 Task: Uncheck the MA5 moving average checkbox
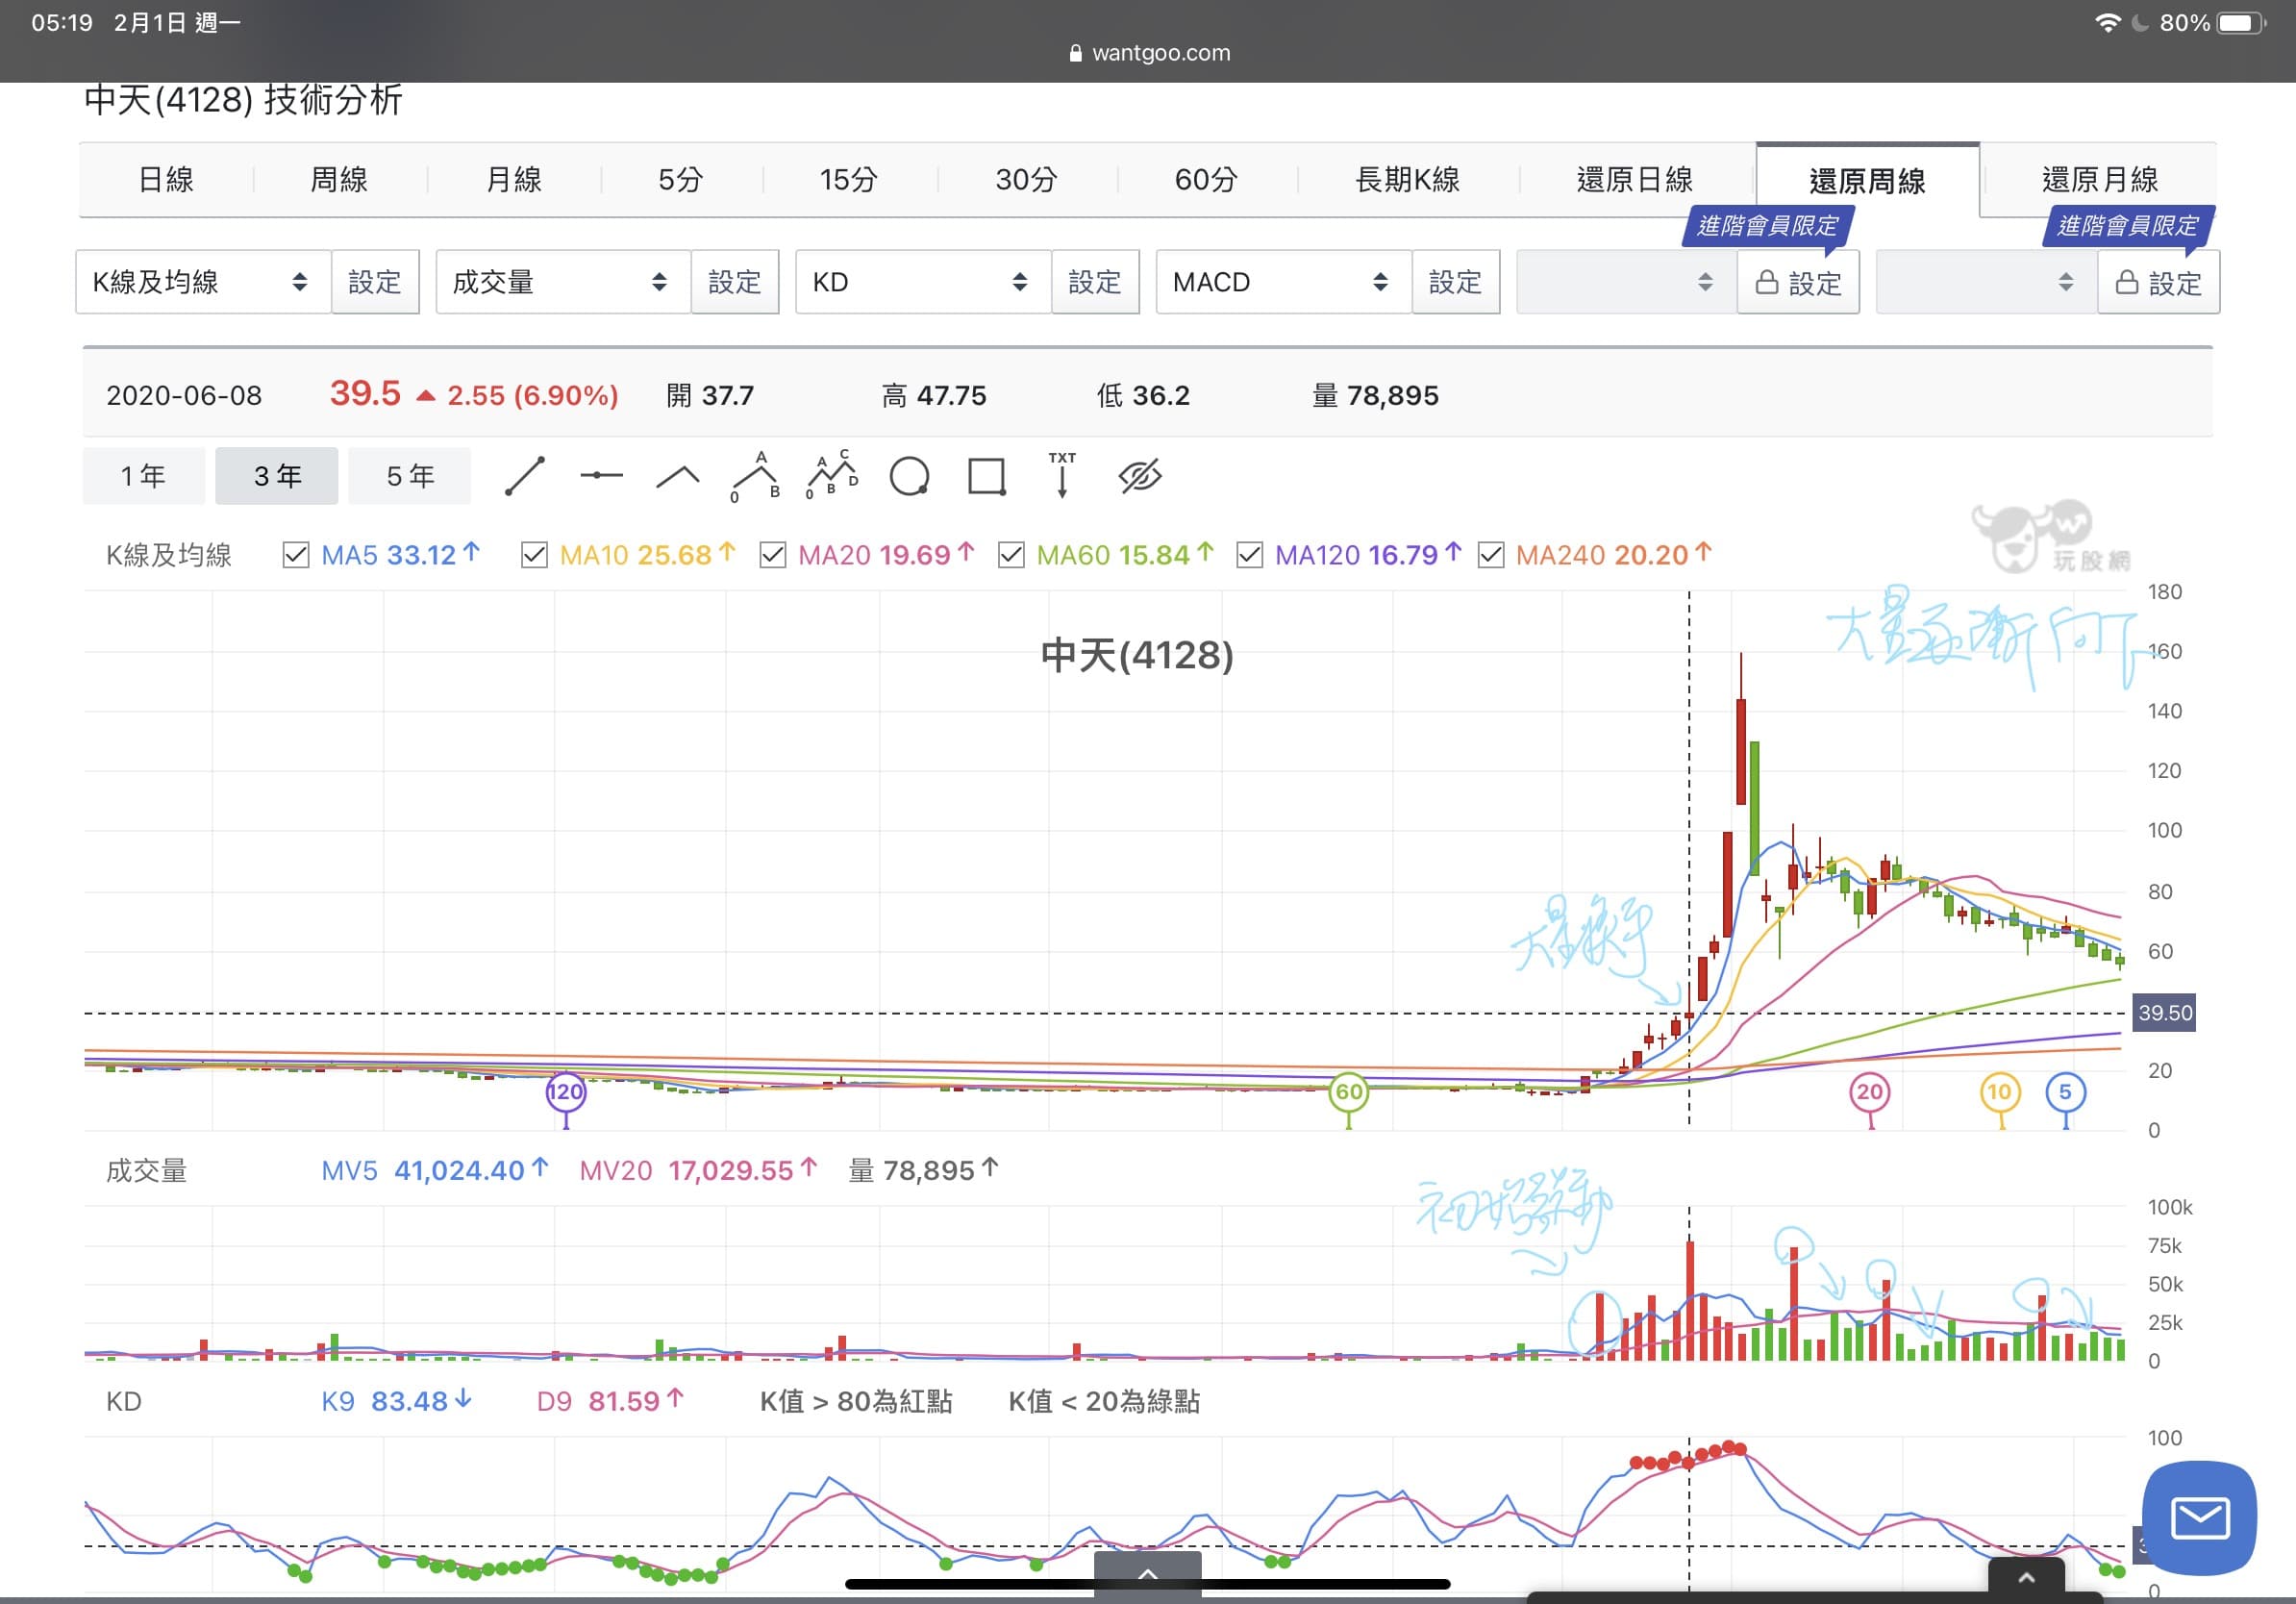pos(296,555)
